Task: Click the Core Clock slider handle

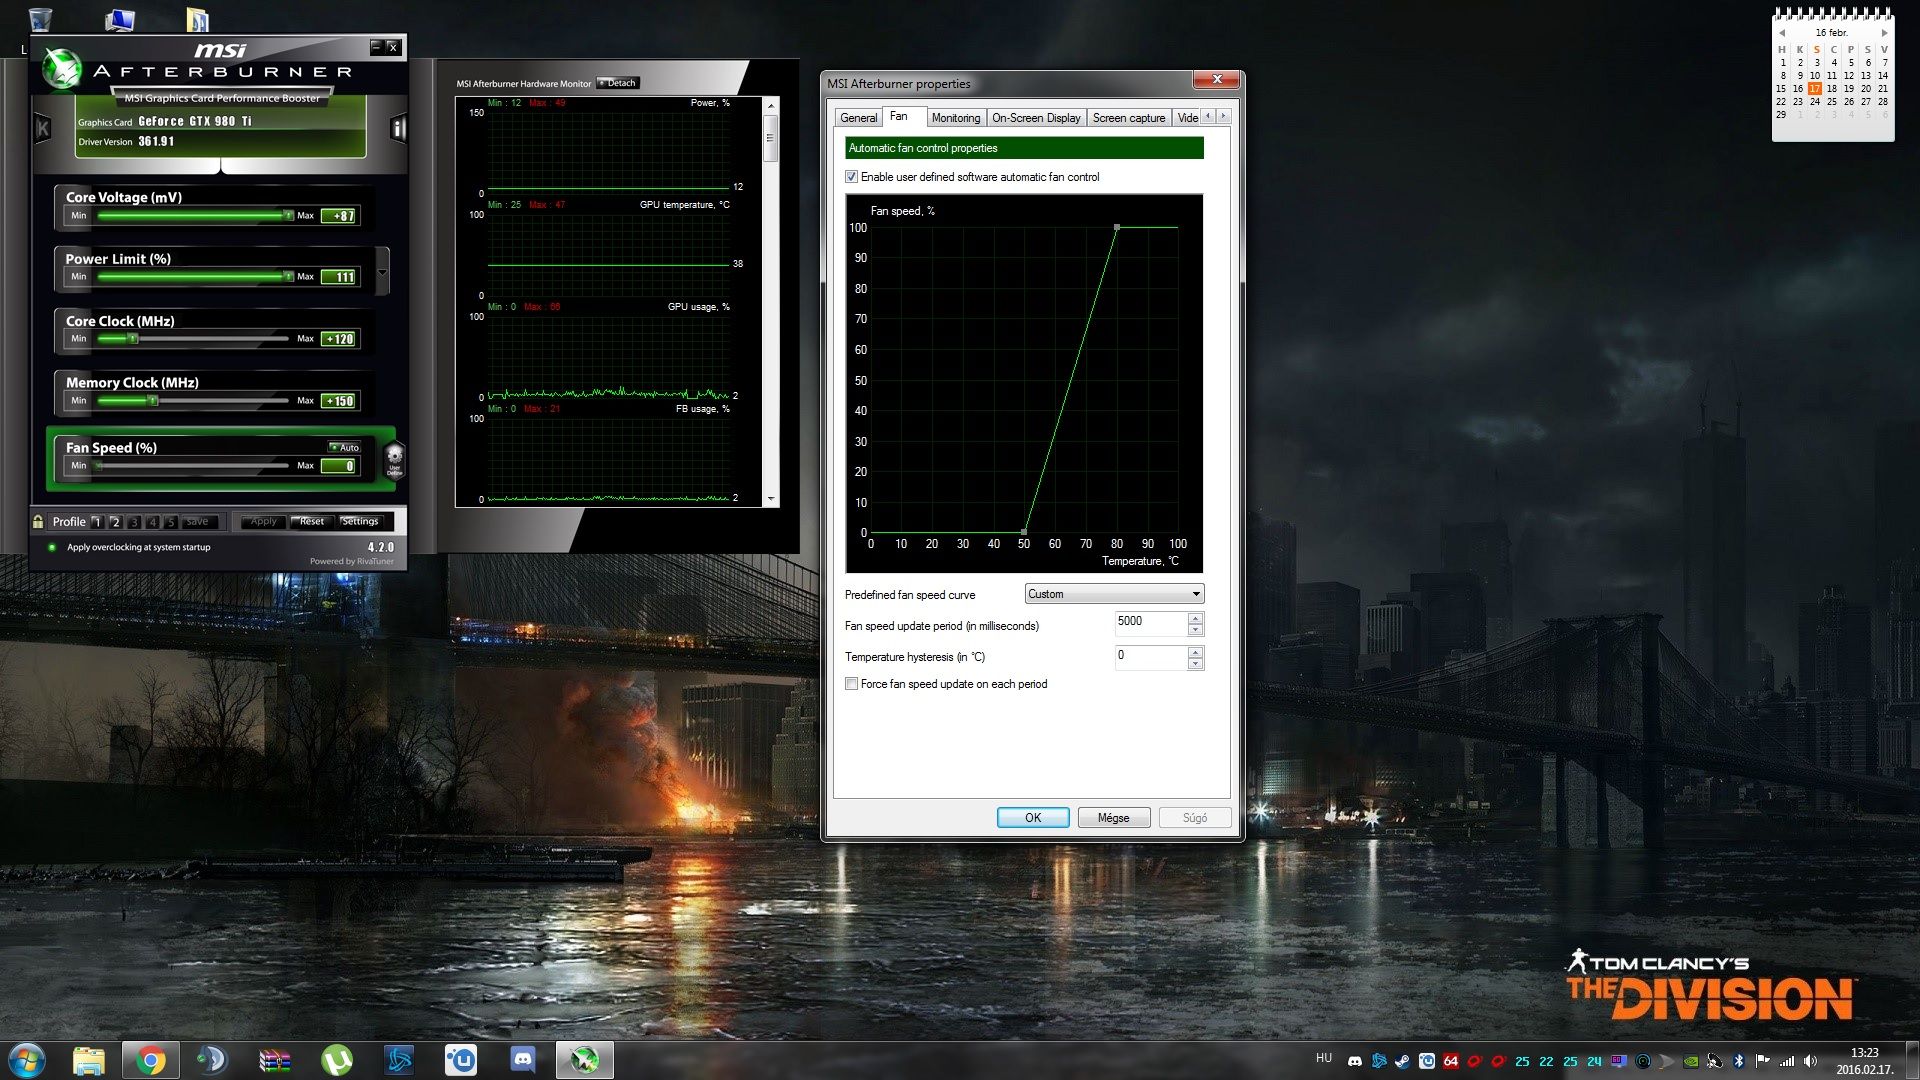Action: point(132,339)
